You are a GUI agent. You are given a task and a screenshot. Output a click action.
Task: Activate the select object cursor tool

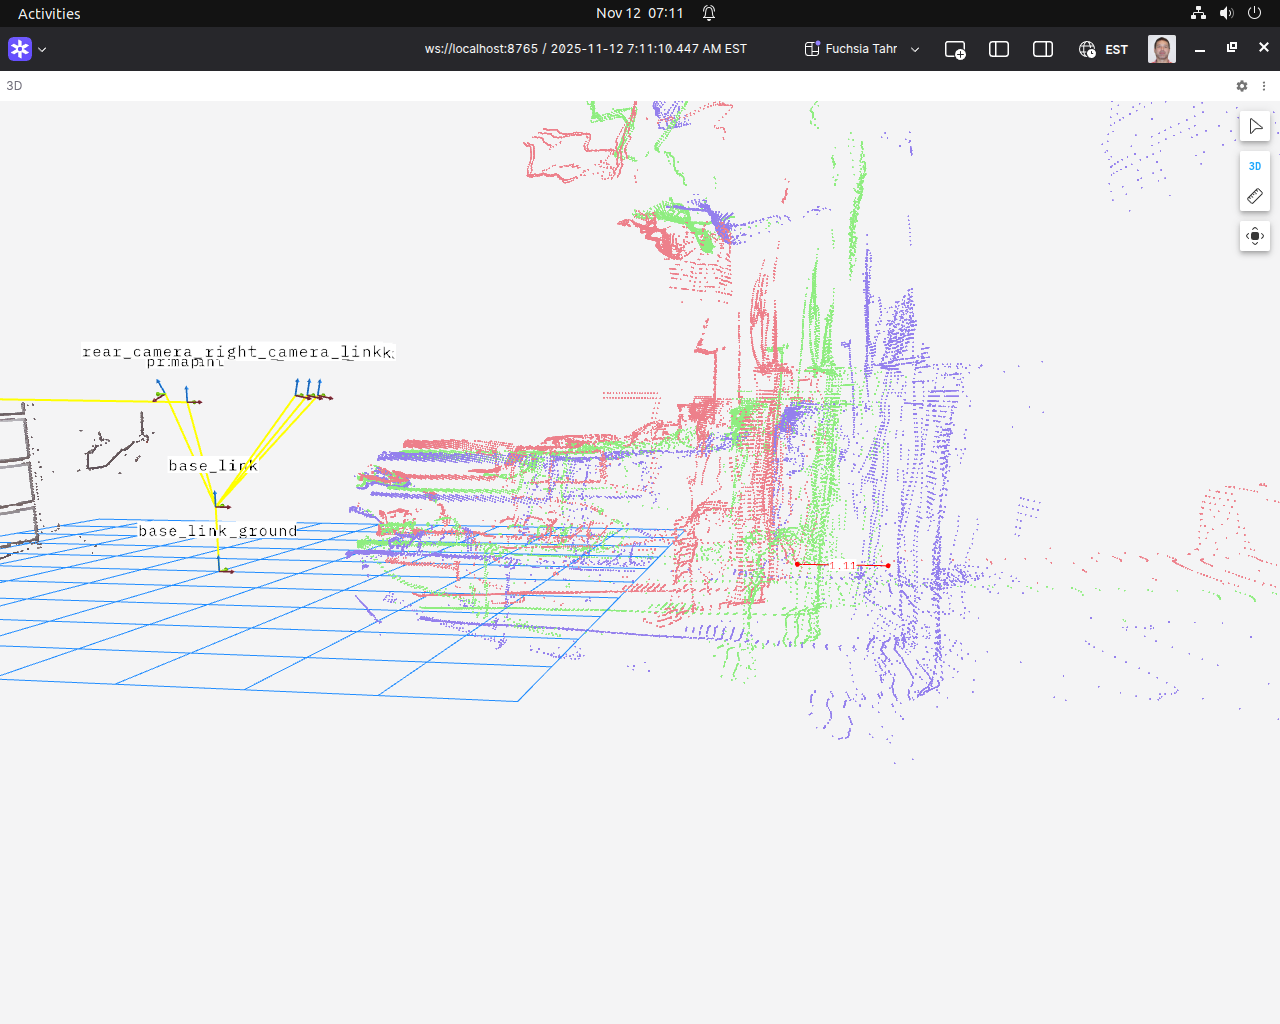tap(1255, 126)
